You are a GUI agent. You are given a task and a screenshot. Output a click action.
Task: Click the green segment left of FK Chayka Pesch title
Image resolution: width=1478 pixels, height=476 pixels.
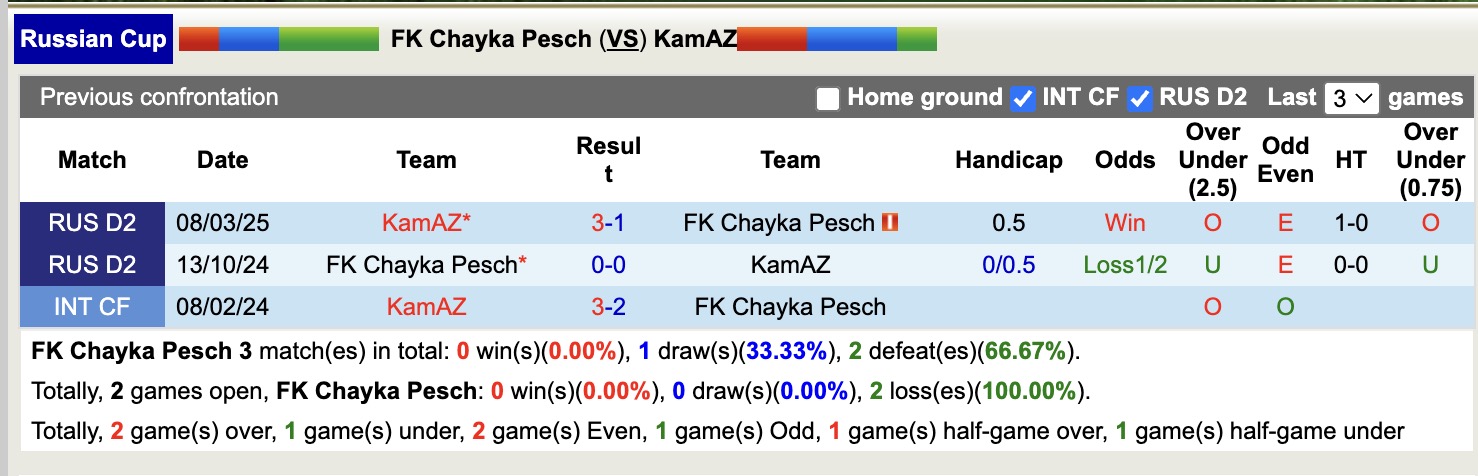pyautogui.click(x=328, y=40)
